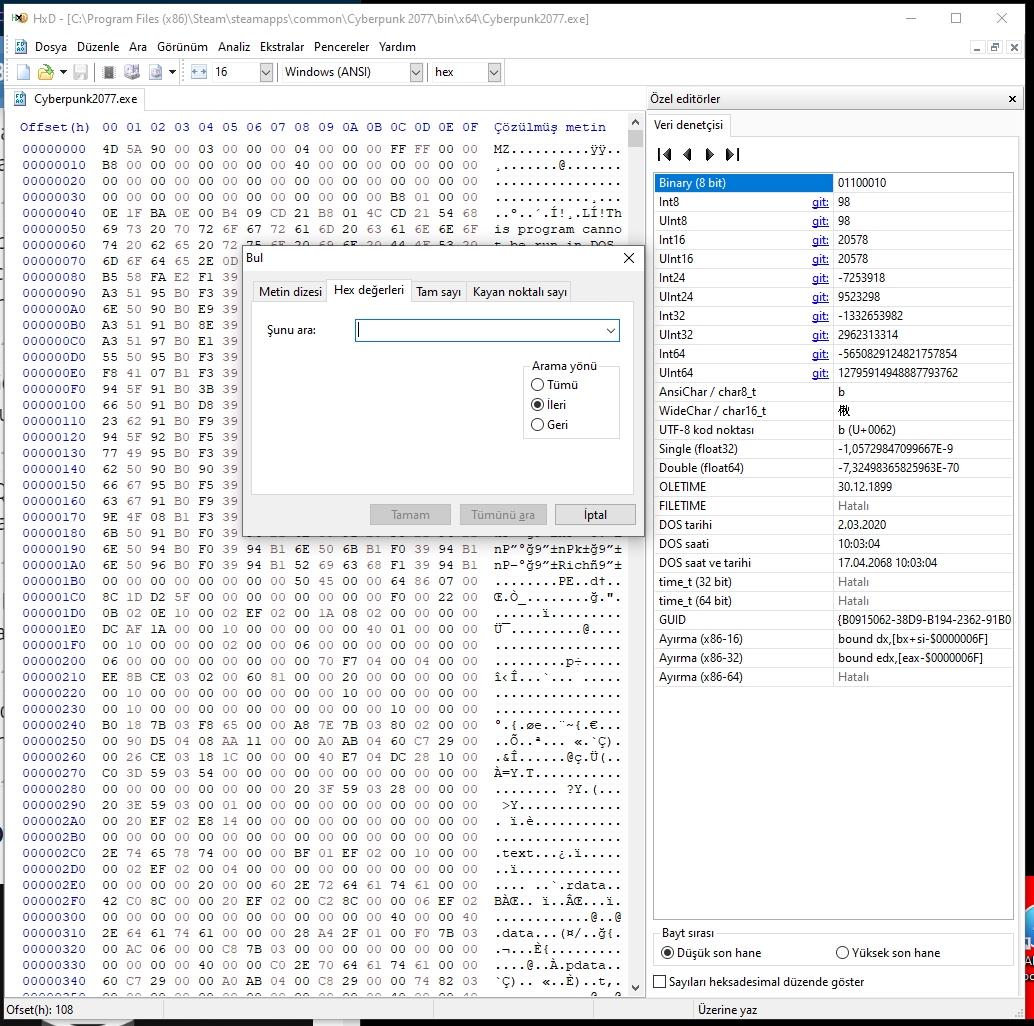Open the Dosya menu
Image resolution: width=1034 pixels, height=1026 pixels.
coord(51,47)
